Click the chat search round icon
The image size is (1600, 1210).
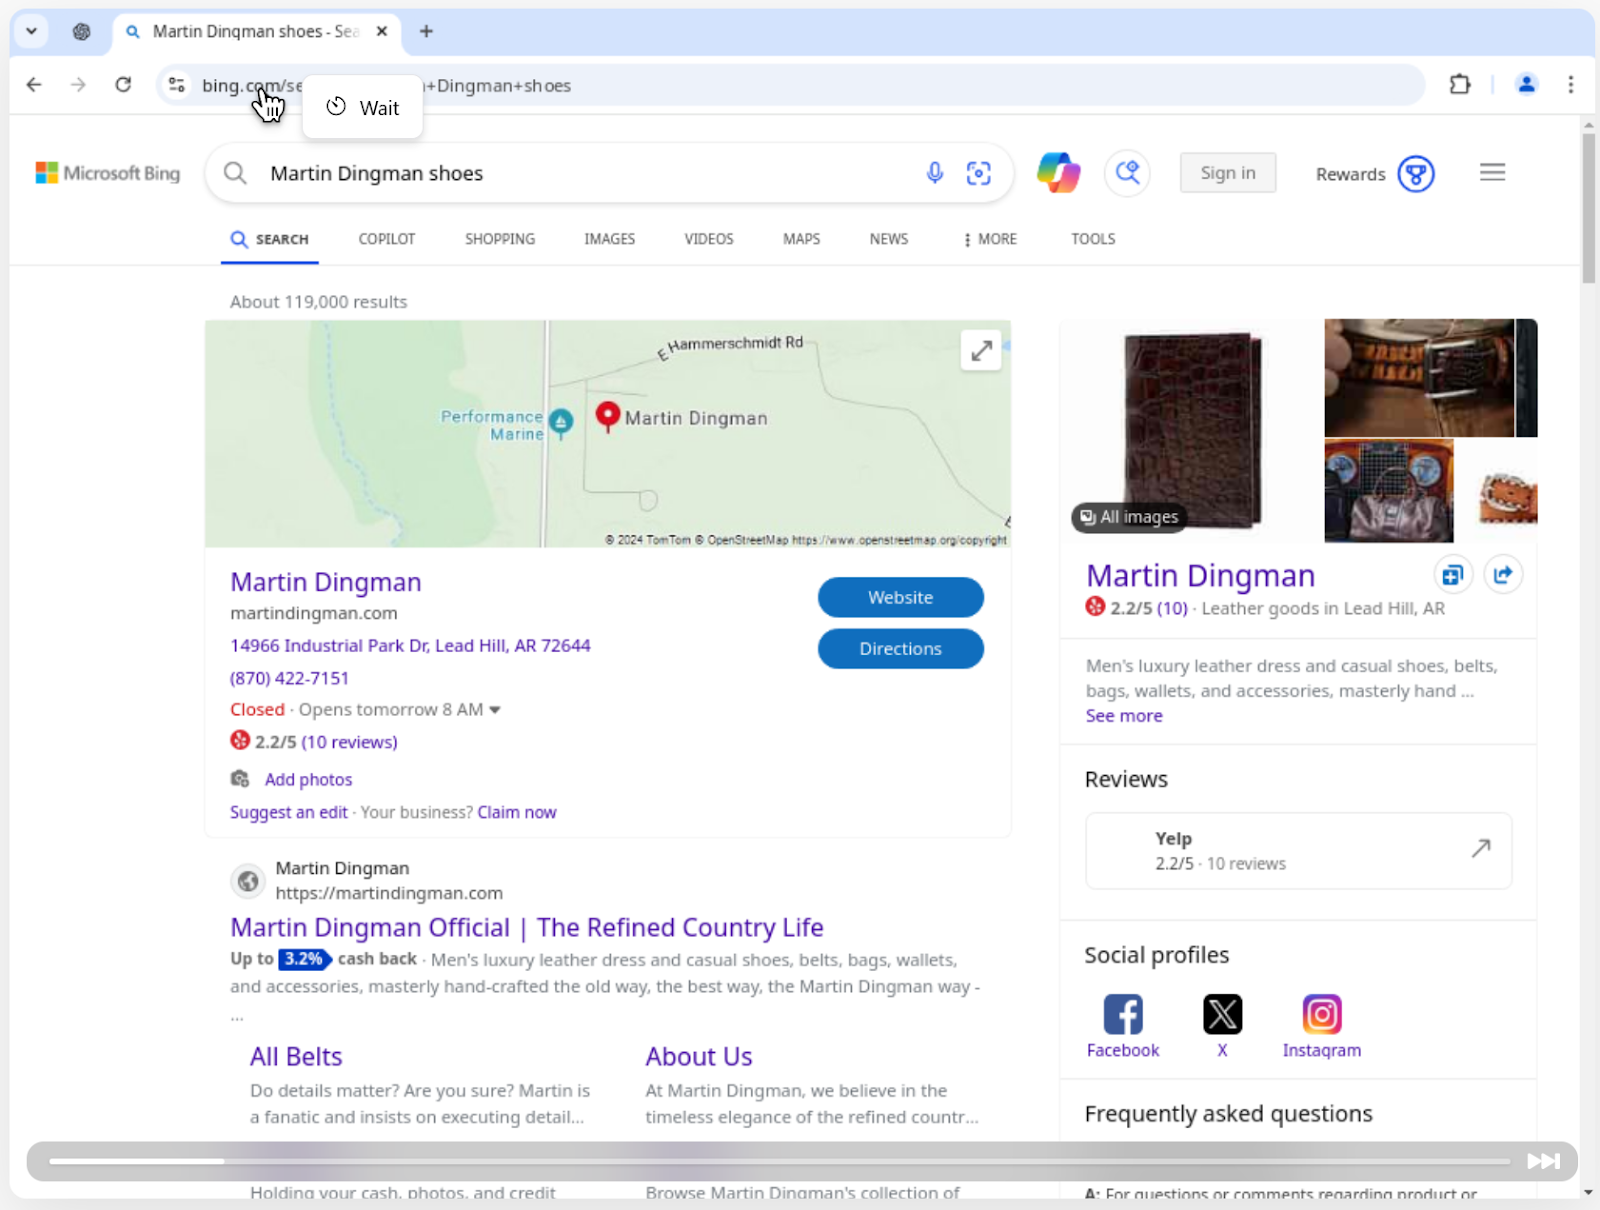coord(1127,173)
